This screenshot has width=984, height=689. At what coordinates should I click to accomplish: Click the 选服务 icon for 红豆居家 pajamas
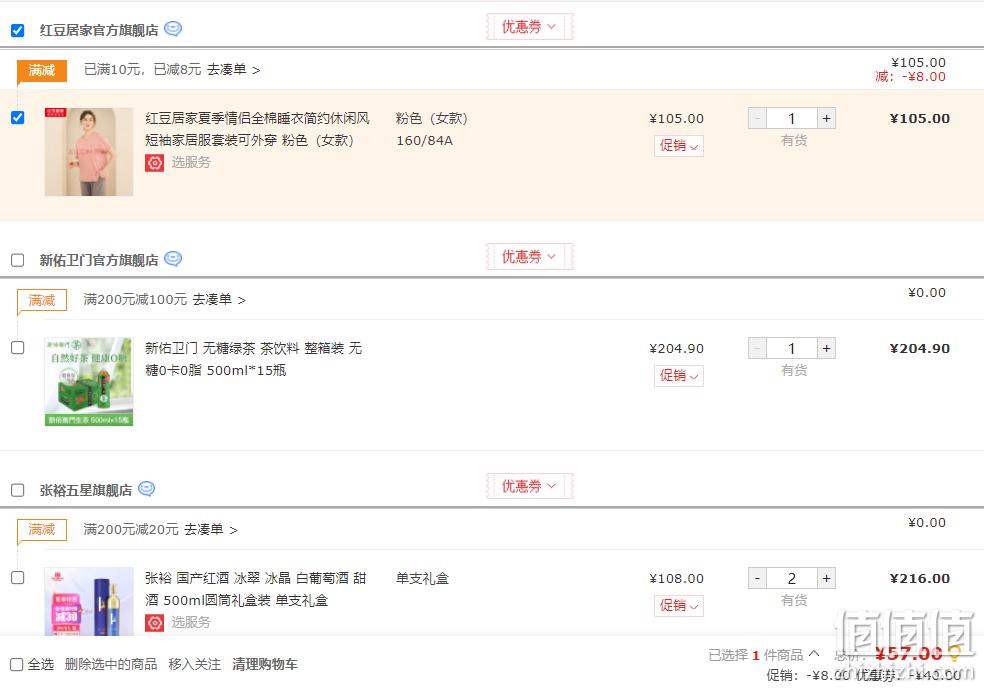154,163
